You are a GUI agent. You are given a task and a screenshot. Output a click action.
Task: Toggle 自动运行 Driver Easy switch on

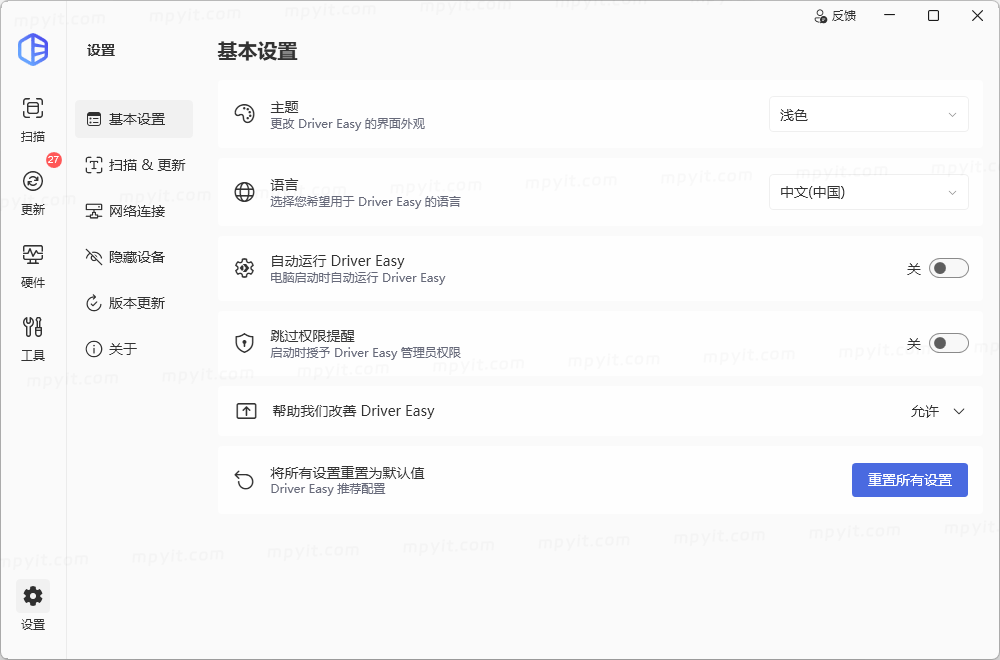tap(948, 268)
